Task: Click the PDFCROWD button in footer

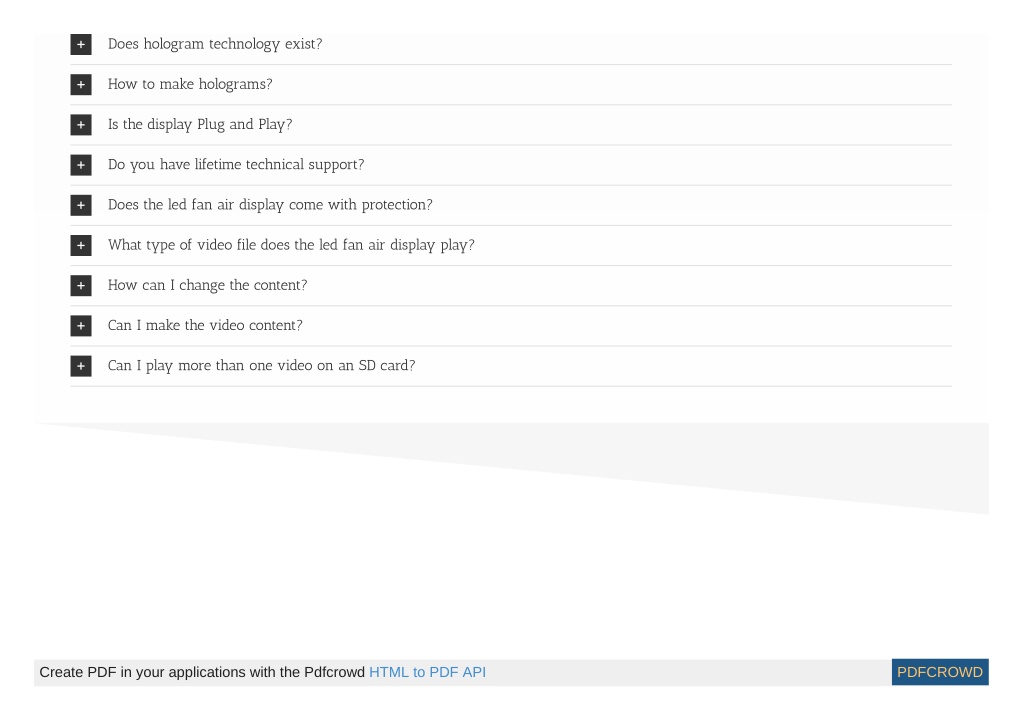Action: (940, 672)
